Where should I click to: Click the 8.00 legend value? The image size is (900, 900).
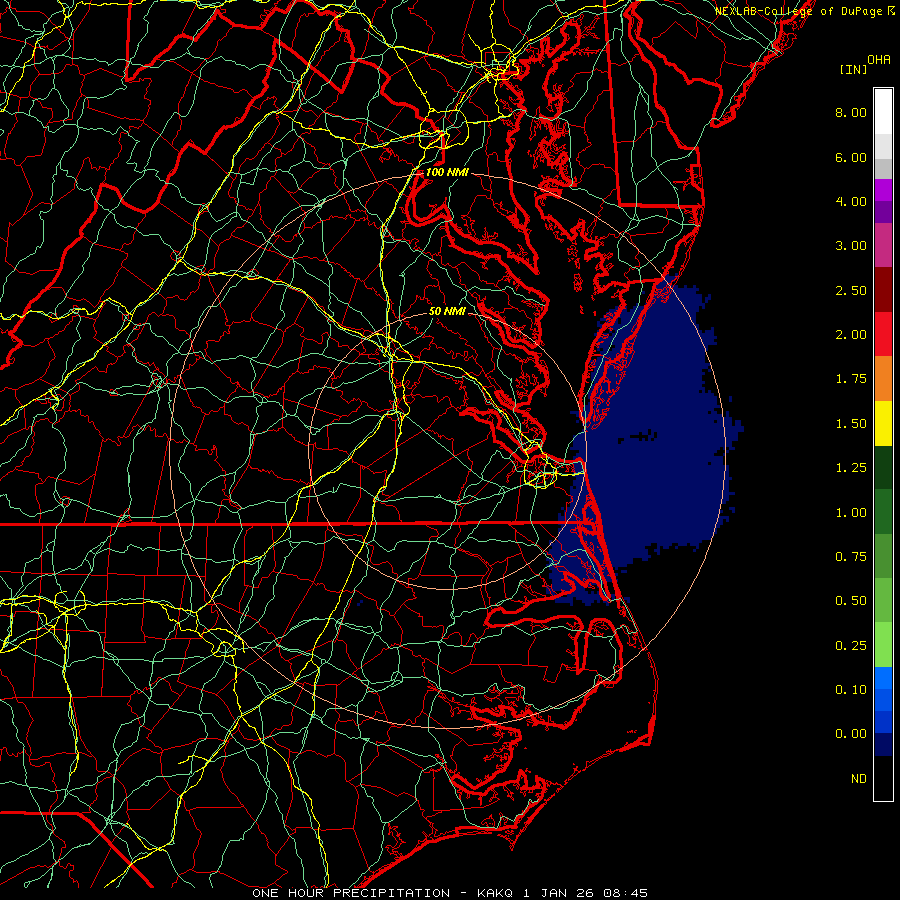click(851, 112)
